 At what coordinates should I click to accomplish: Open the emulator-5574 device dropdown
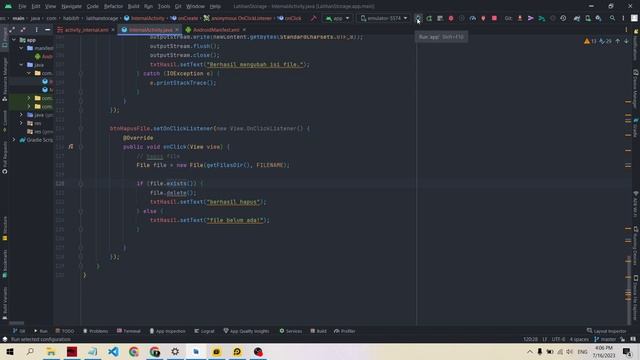point(384,18)
